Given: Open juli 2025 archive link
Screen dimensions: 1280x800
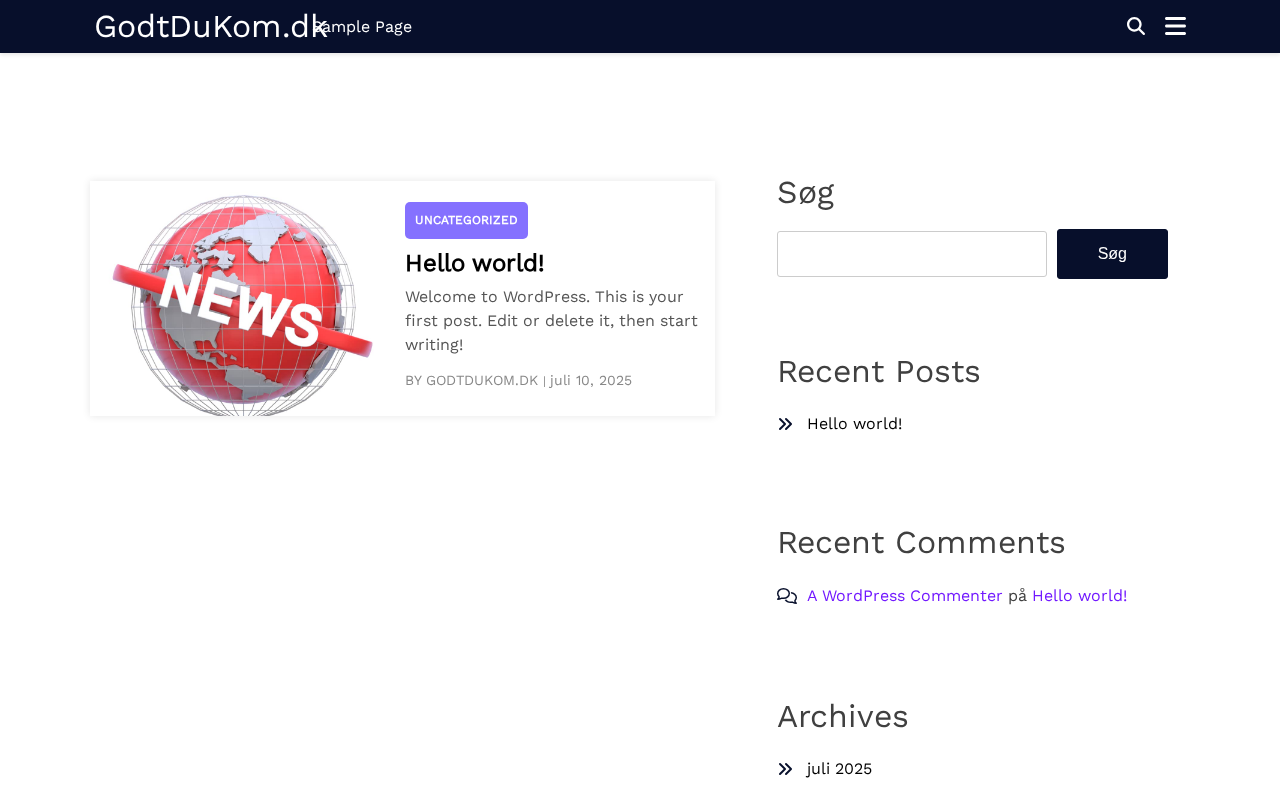Looking at the screenshot, I should coord(839,769).
